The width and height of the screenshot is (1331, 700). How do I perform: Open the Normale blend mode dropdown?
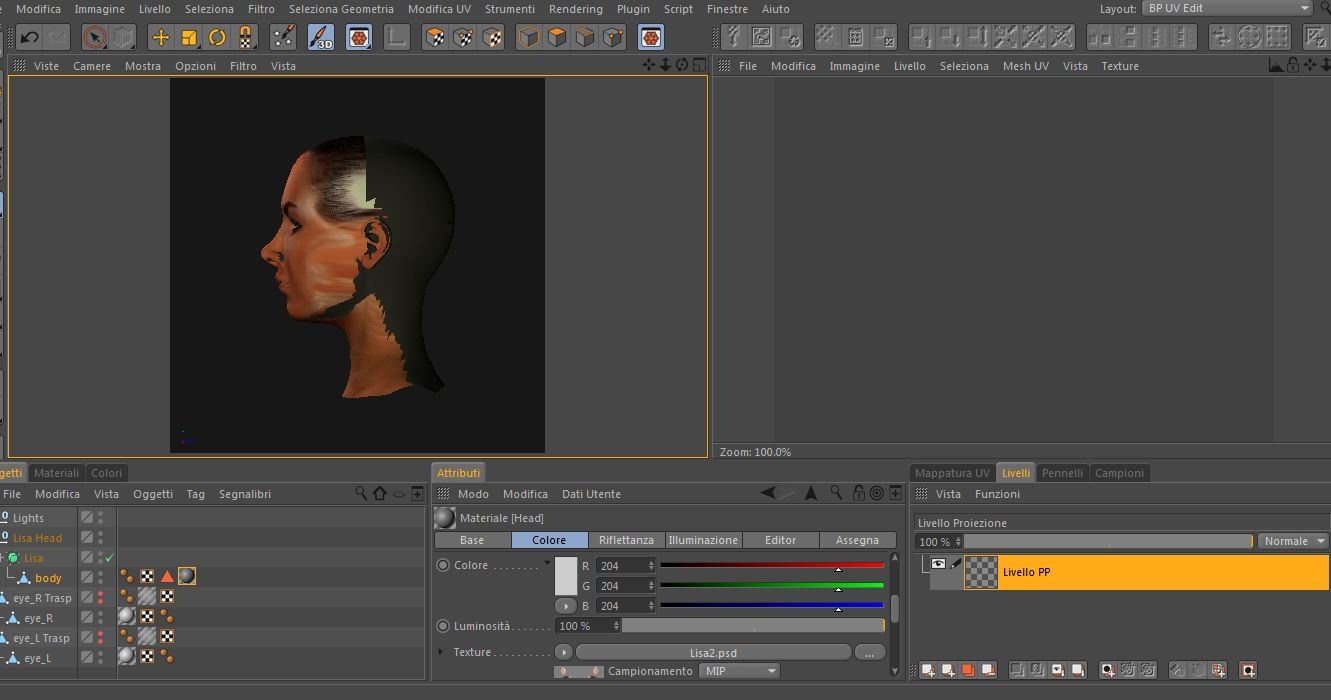point(1293,541)
